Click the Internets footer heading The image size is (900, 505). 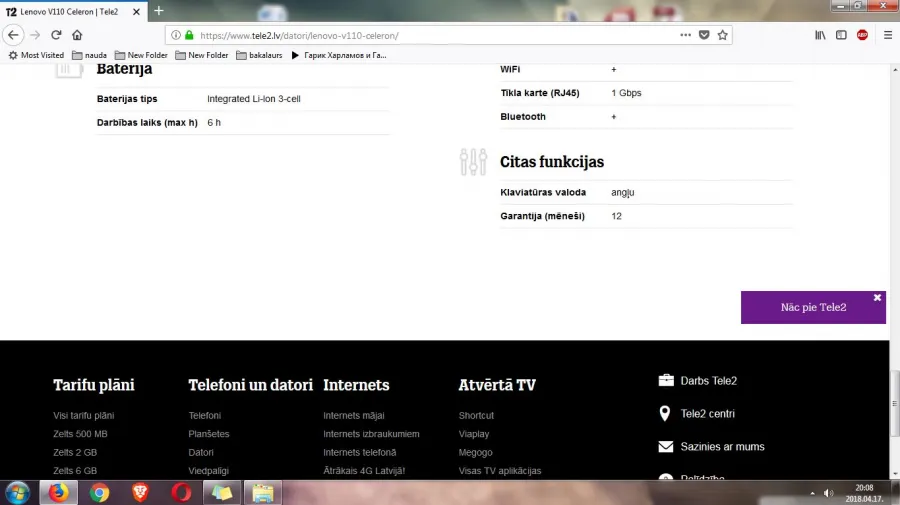coord(356,385)
